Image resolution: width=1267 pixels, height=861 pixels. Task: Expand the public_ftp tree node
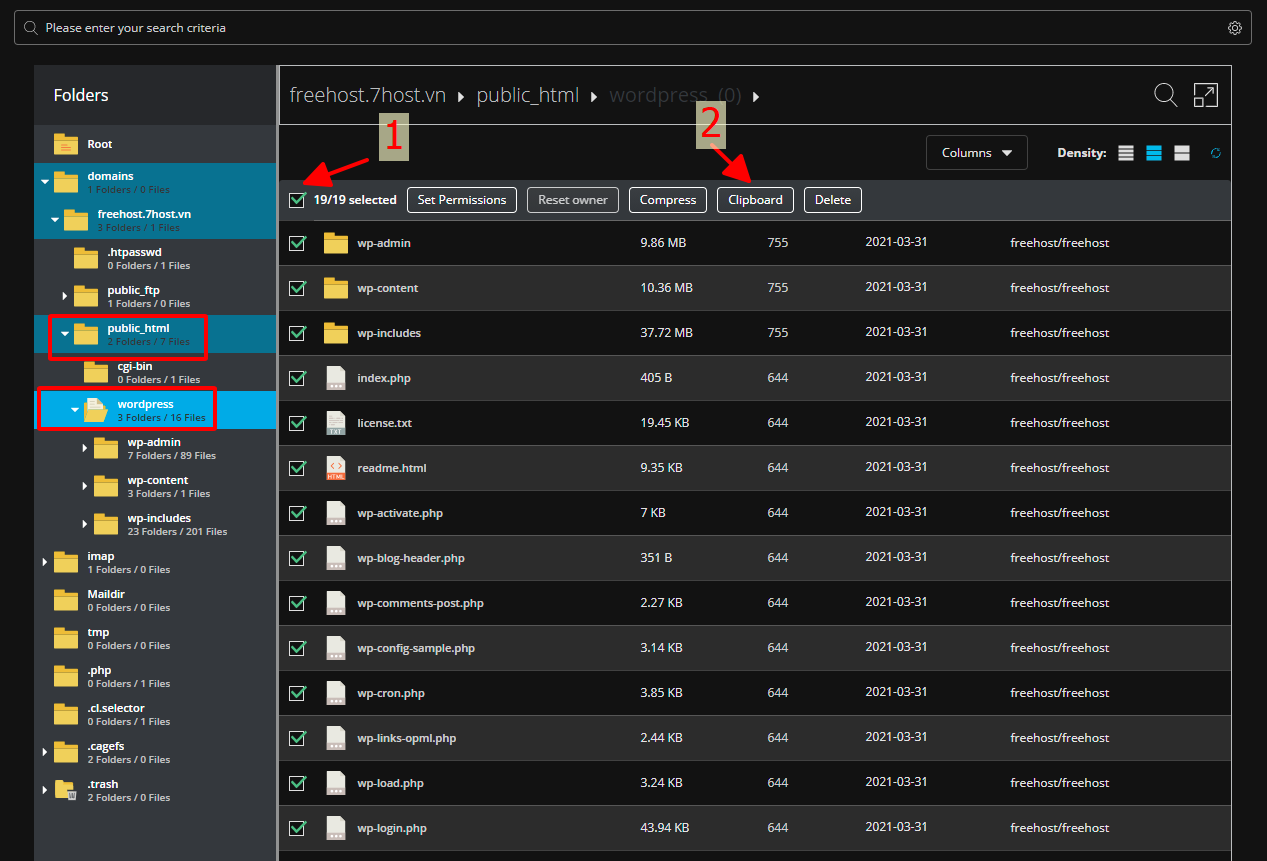(64, 296)
